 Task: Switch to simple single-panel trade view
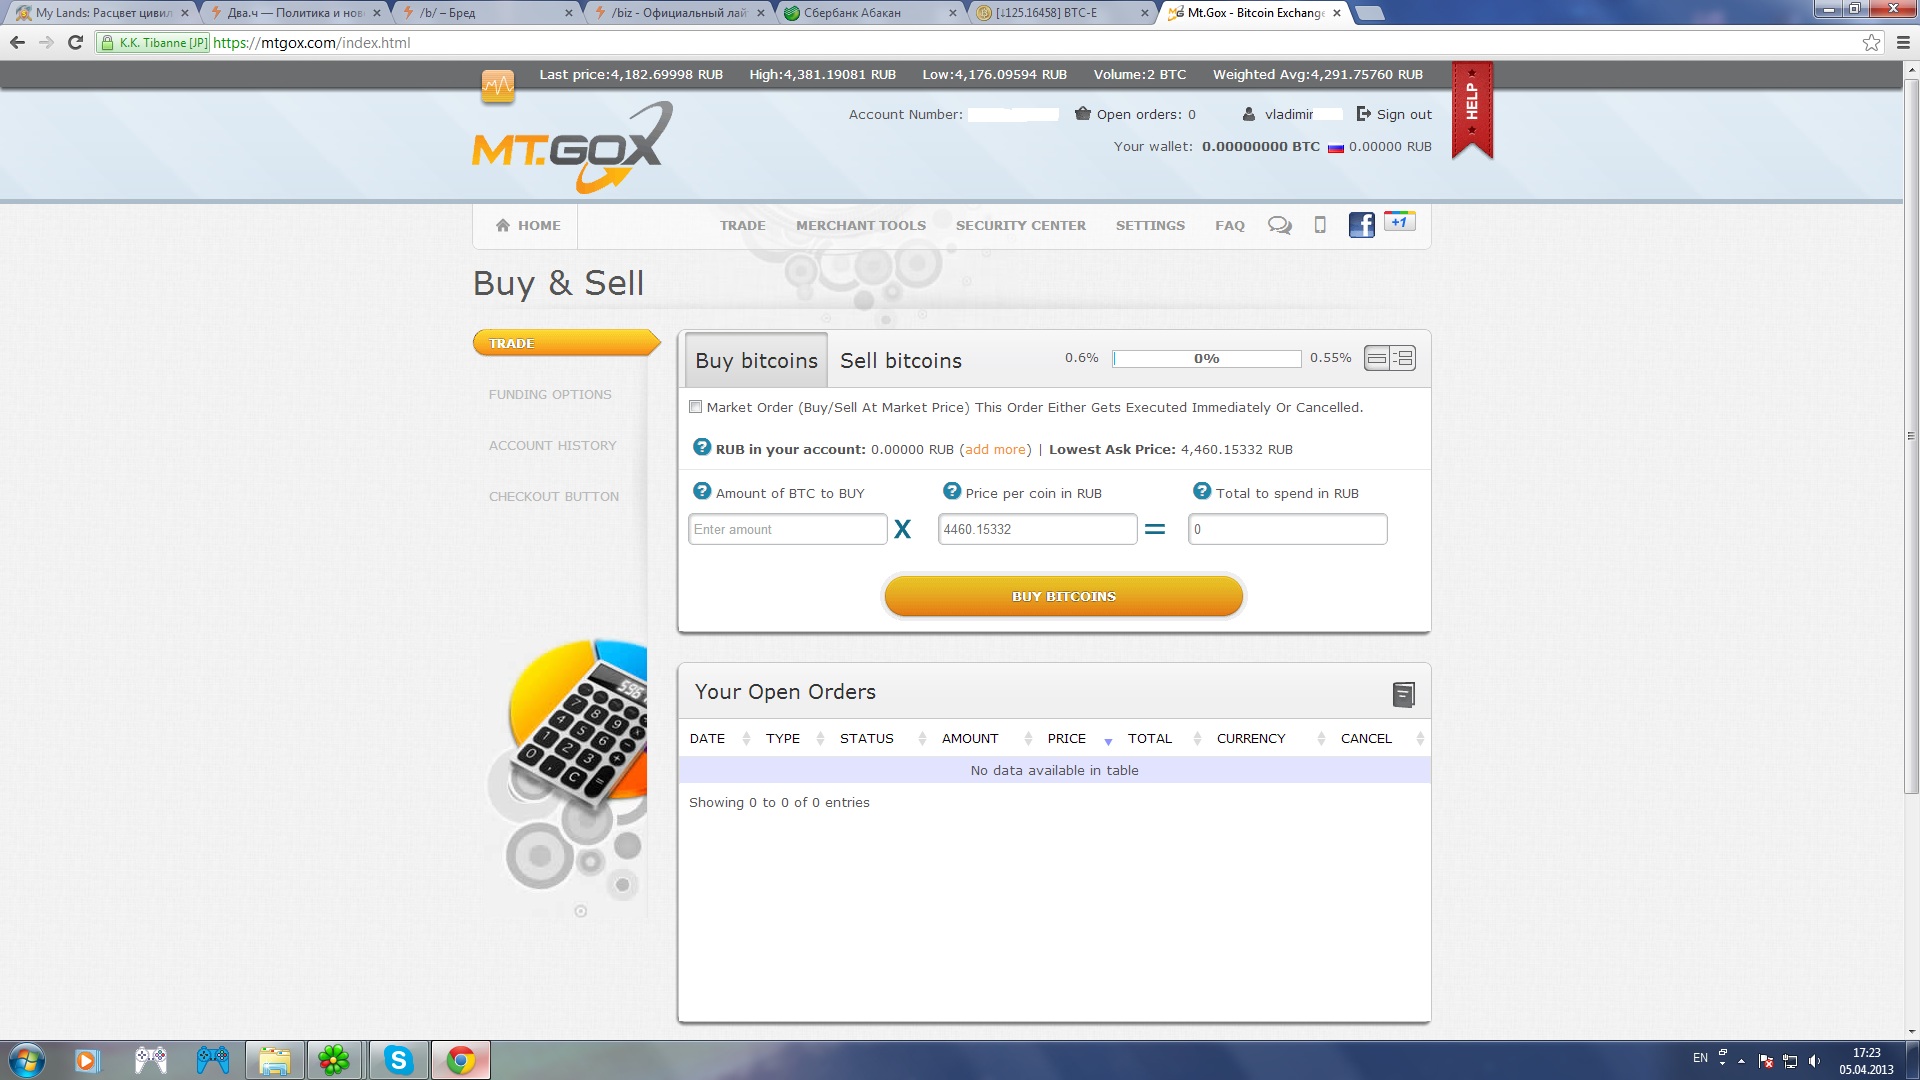pos(1377,358)
